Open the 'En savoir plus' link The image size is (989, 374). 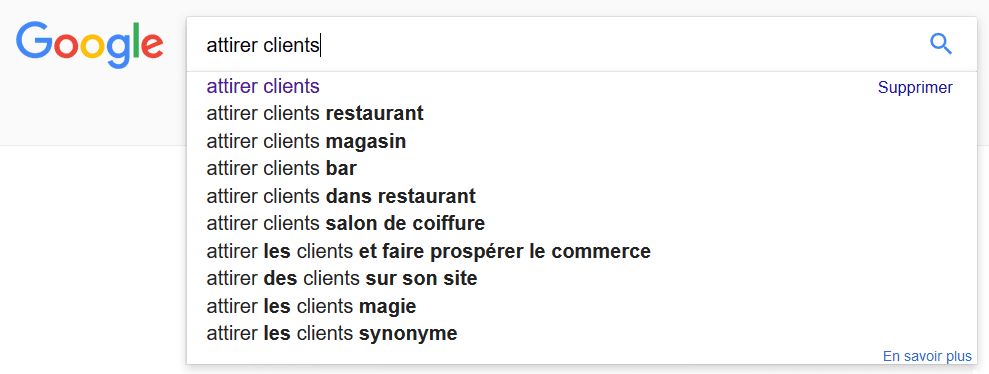click(927, 356)
